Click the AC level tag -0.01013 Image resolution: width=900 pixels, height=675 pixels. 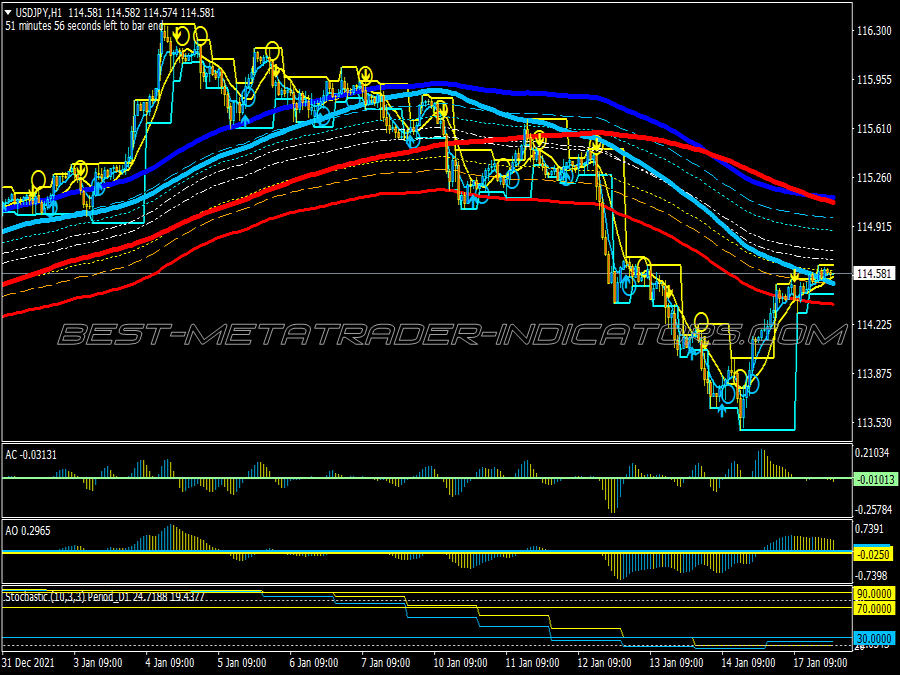pos(875,479)
